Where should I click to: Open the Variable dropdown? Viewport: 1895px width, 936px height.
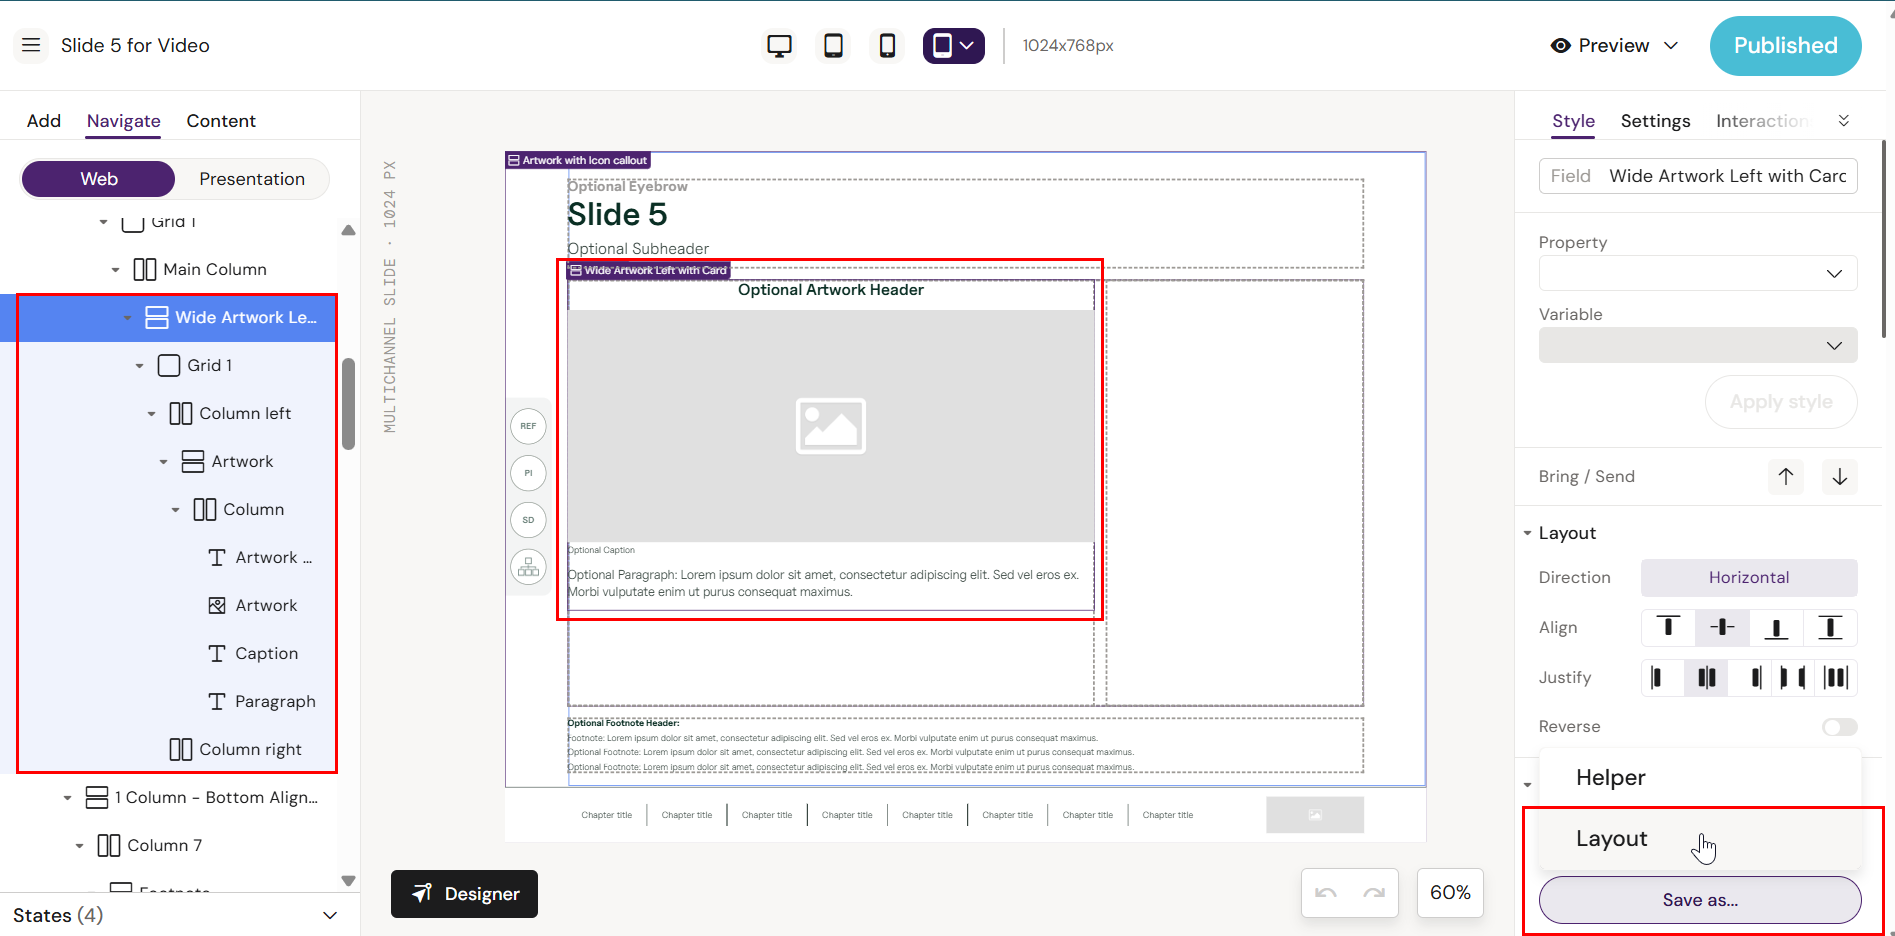[1697, 345]
